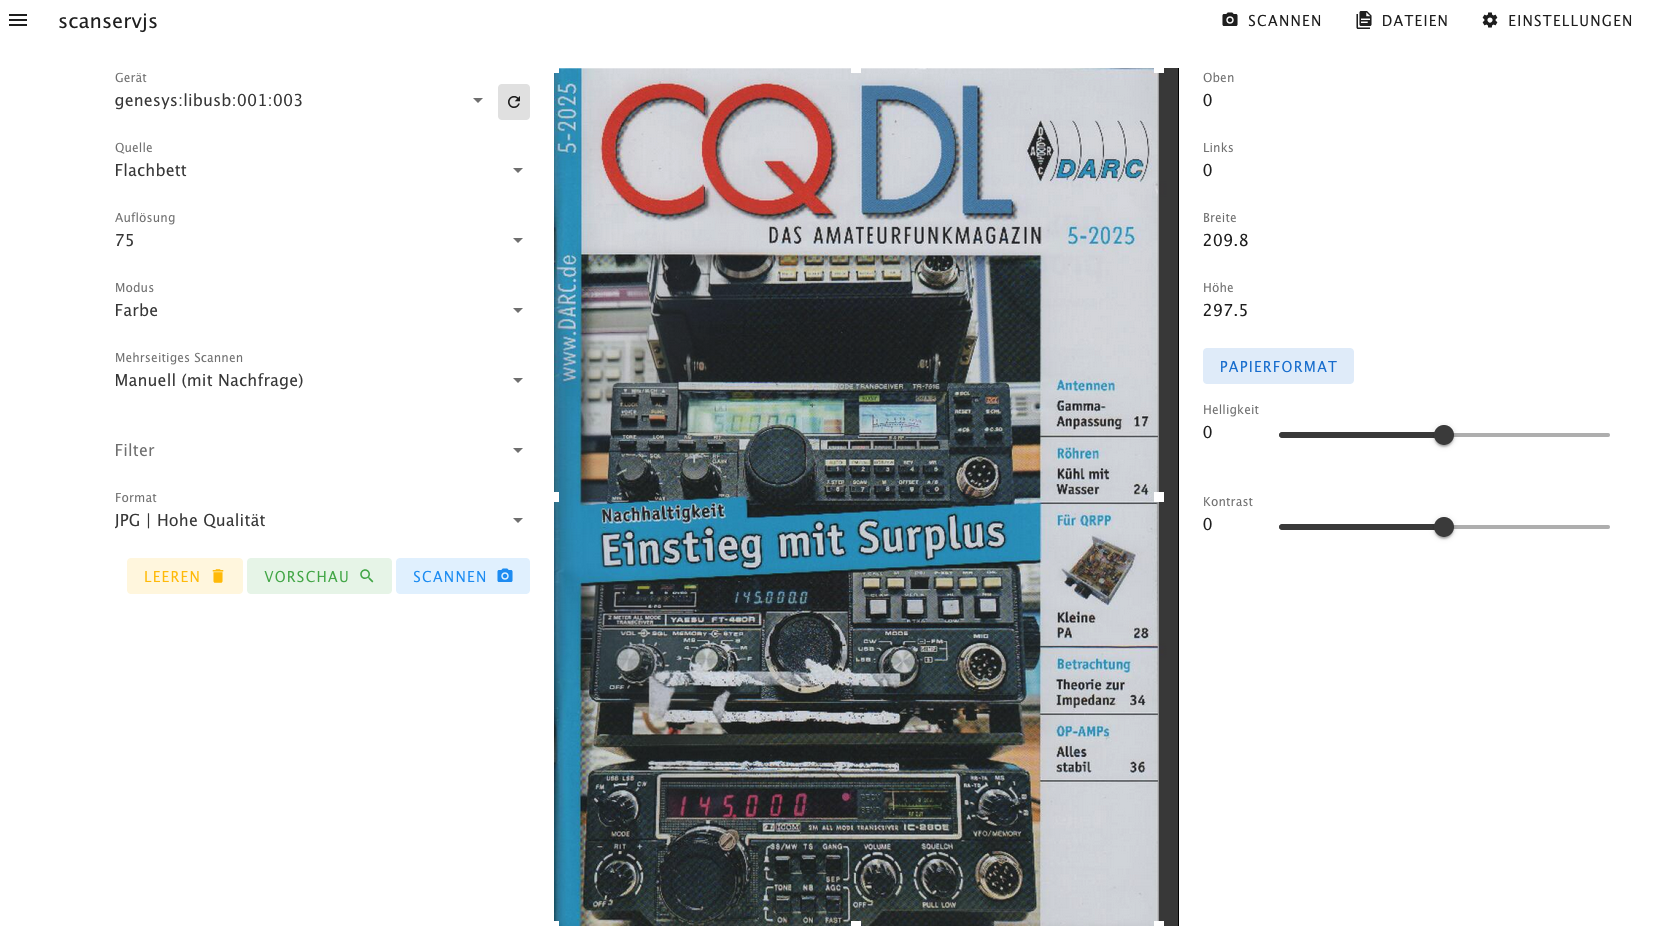Viewport: 1666px width, 949px height.
Task: Click the Kontrast slider handle
Action: point(1444,527)
